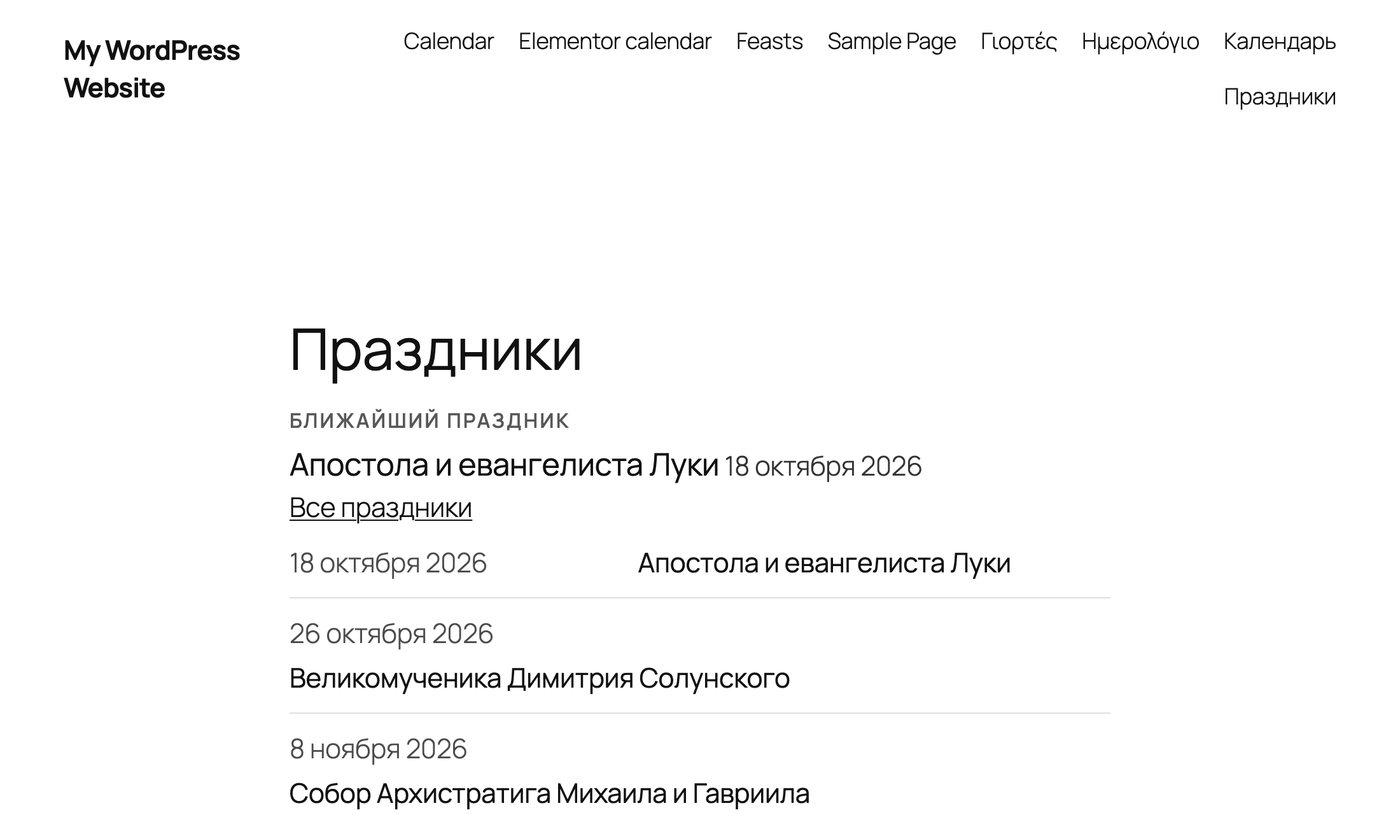
Task: Click the Праздники page heading
Action: [435, 350]
